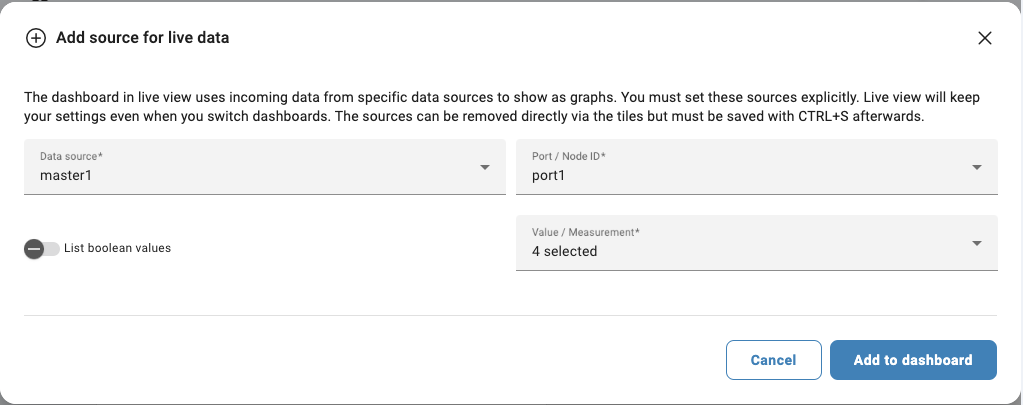Viewport: 1023px width, 405px height.
Task: Open the Port / Node ID dropdown arrow
Action: click(977, 167)
